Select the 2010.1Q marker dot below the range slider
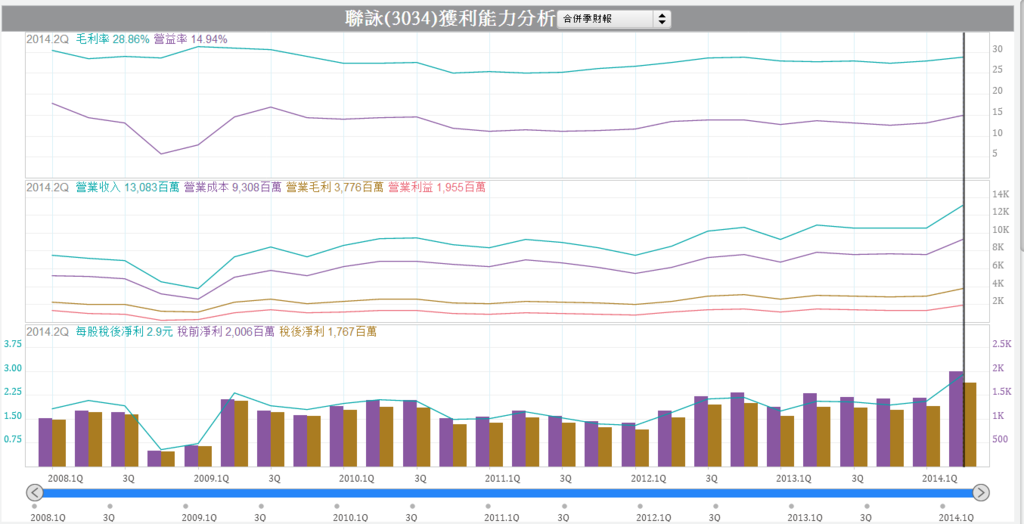The image size is (1024, 524). [x=336, y=506]
